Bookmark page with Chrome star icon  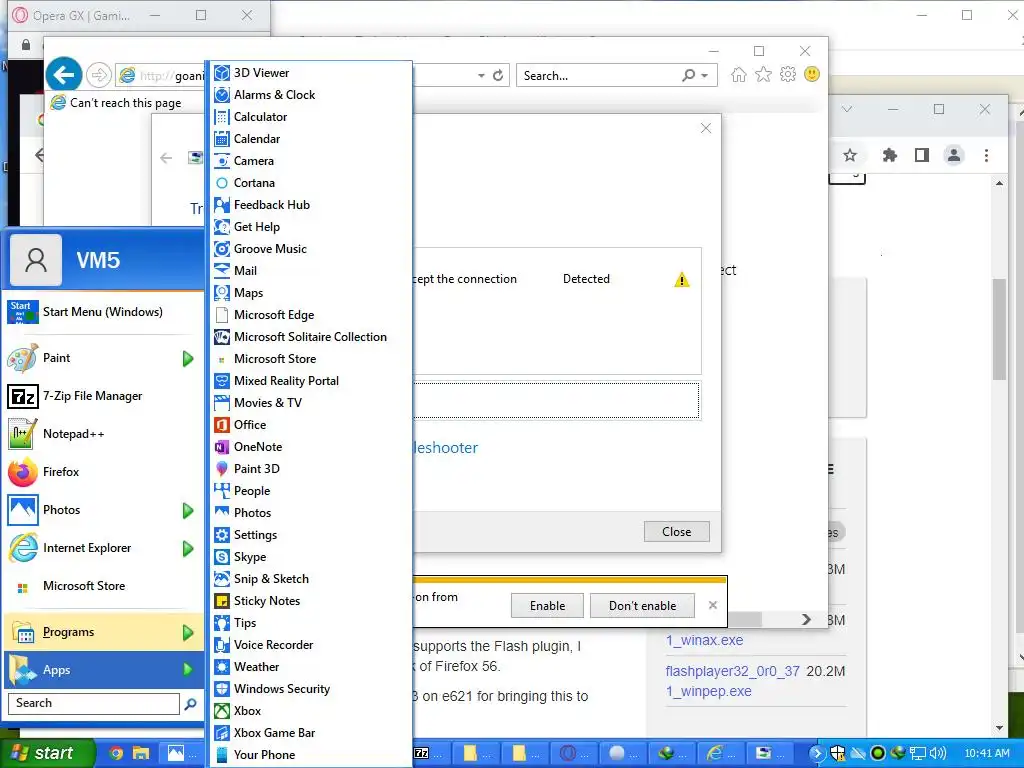pyautogui.click(x=850, y=155)
